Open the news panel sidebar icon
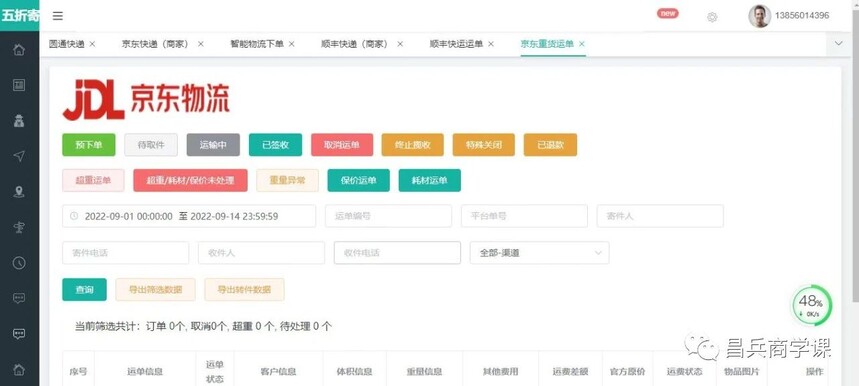The image size is (859, 386). (19, 85)
